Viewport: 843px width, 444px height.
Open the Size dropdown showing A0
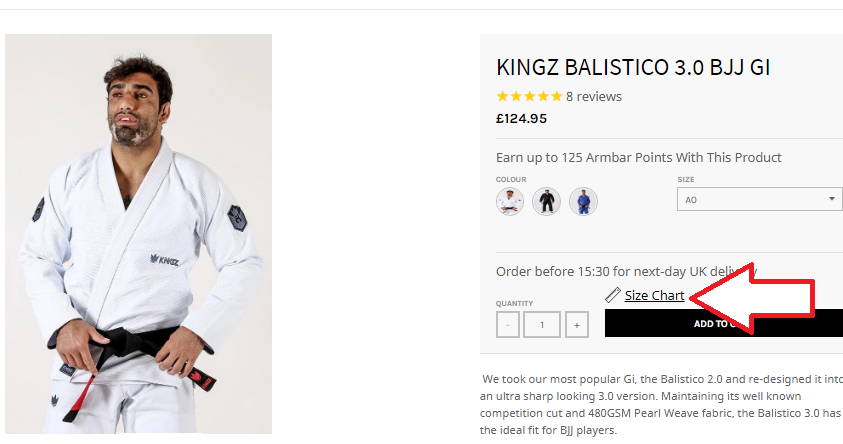click(759, 199)
